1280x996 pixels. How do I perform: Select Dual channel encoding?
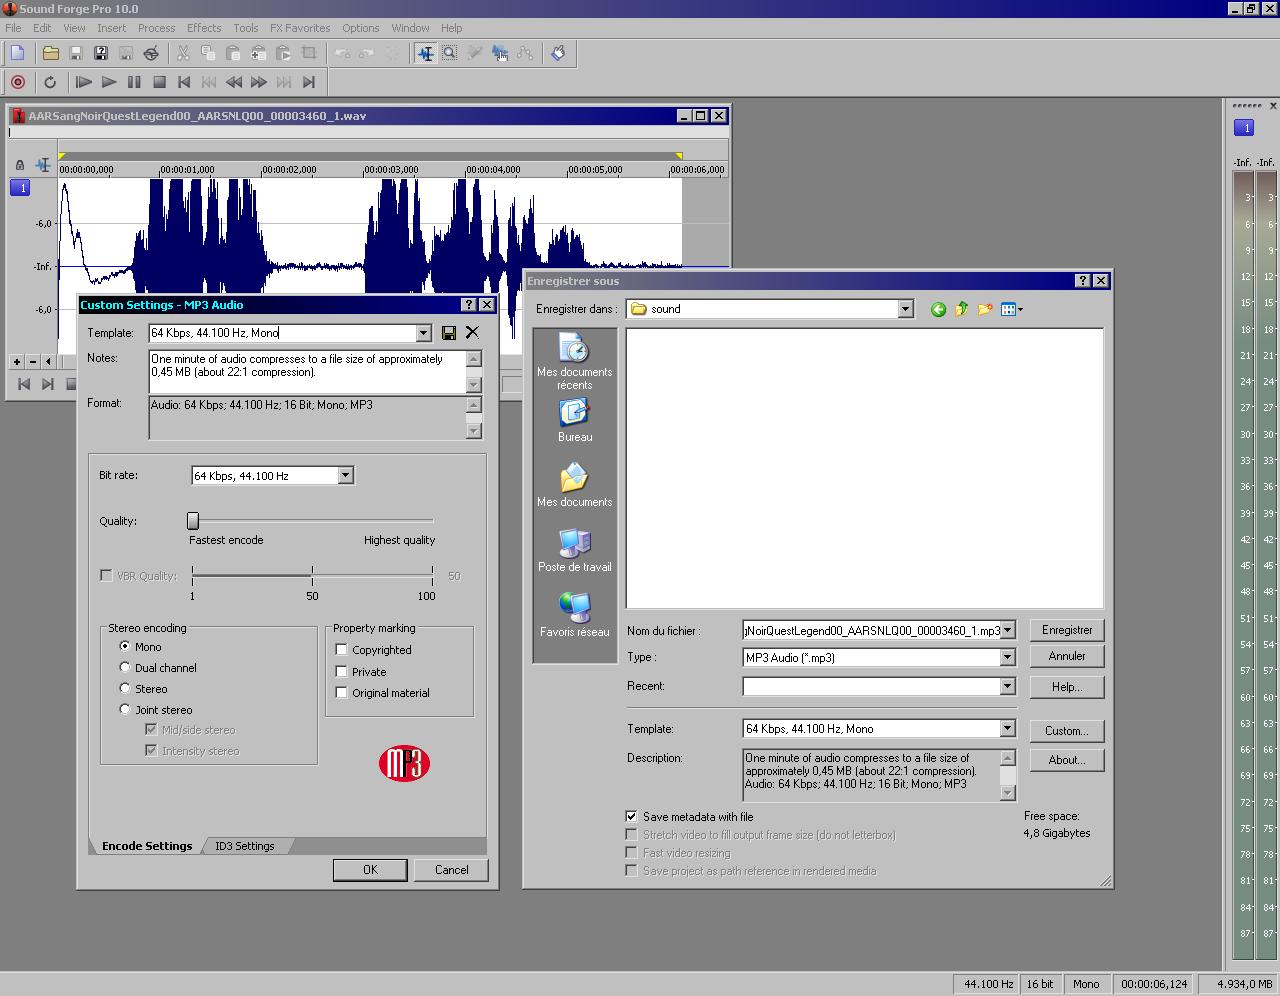coord(125,667)
